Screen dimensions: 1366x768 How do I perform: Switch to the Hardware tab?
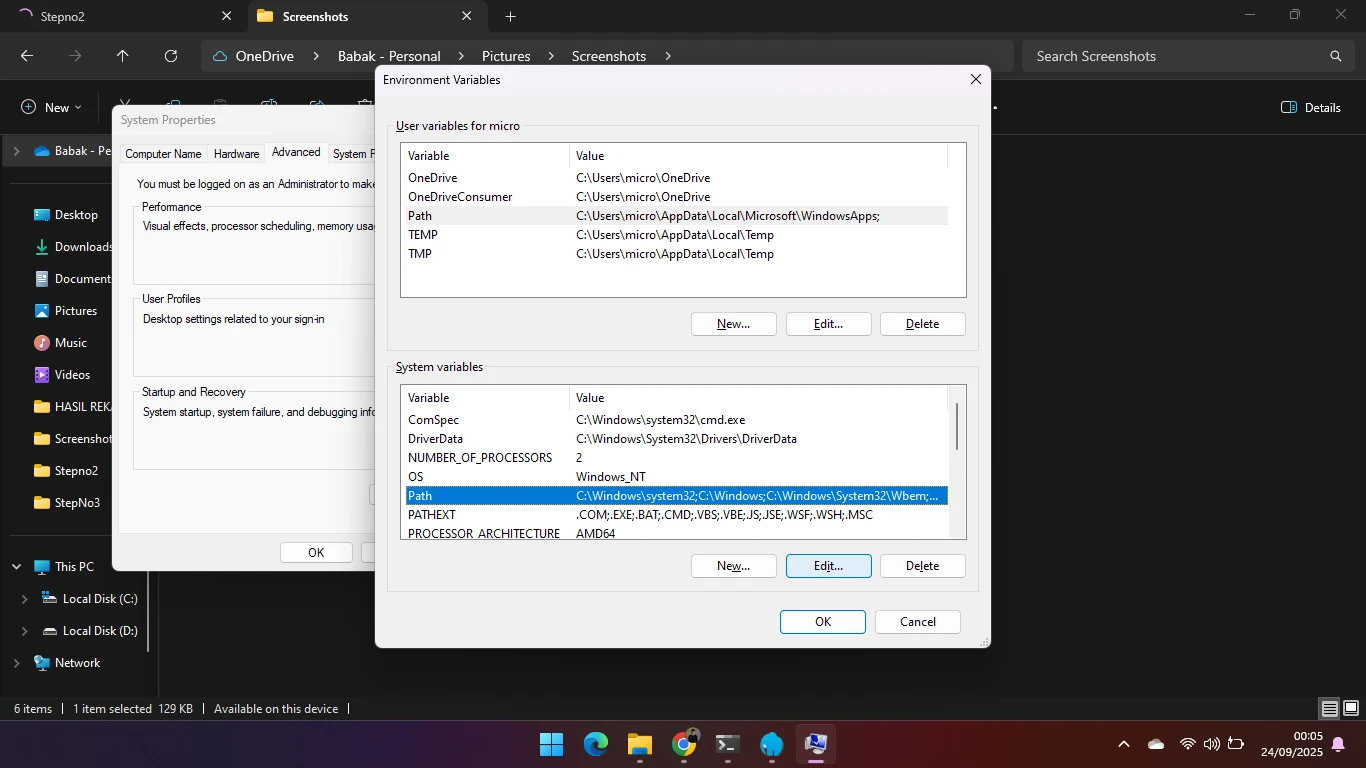click(x=236, y=154)
